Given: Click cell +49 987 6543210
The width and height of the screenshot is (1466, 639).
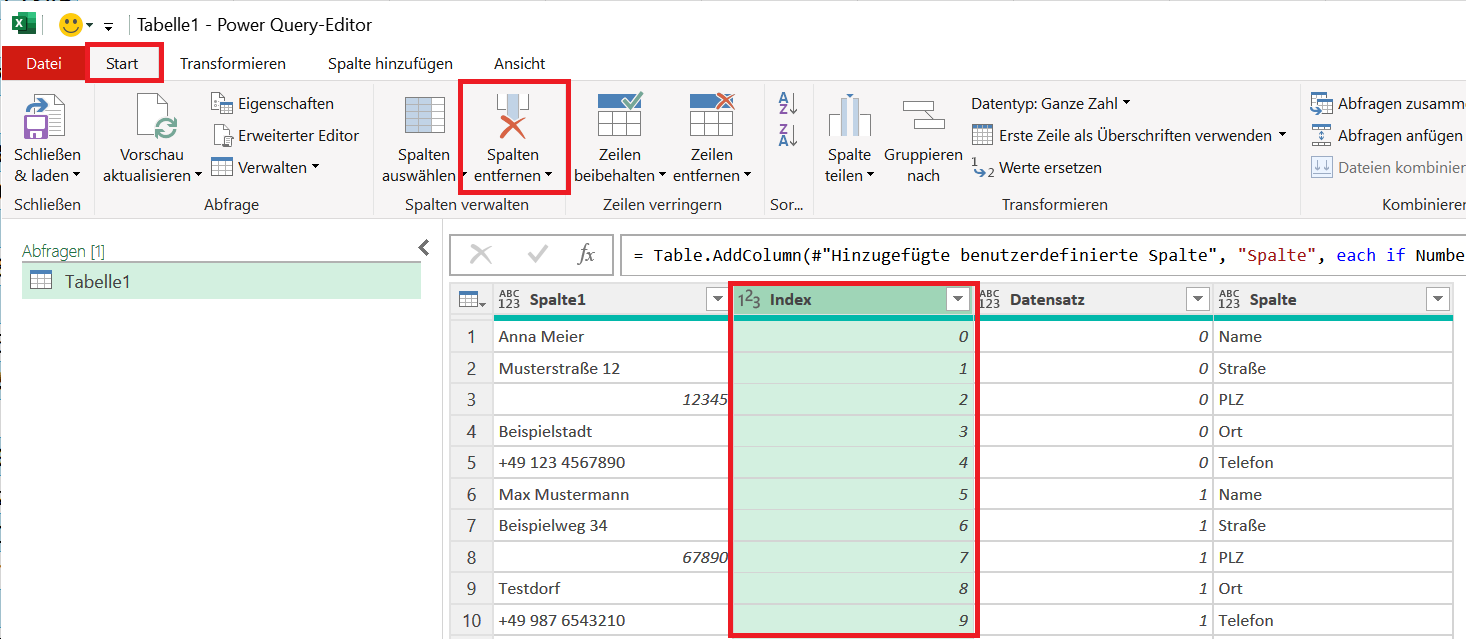Looking at the screenshot, I should coord(612,620).
